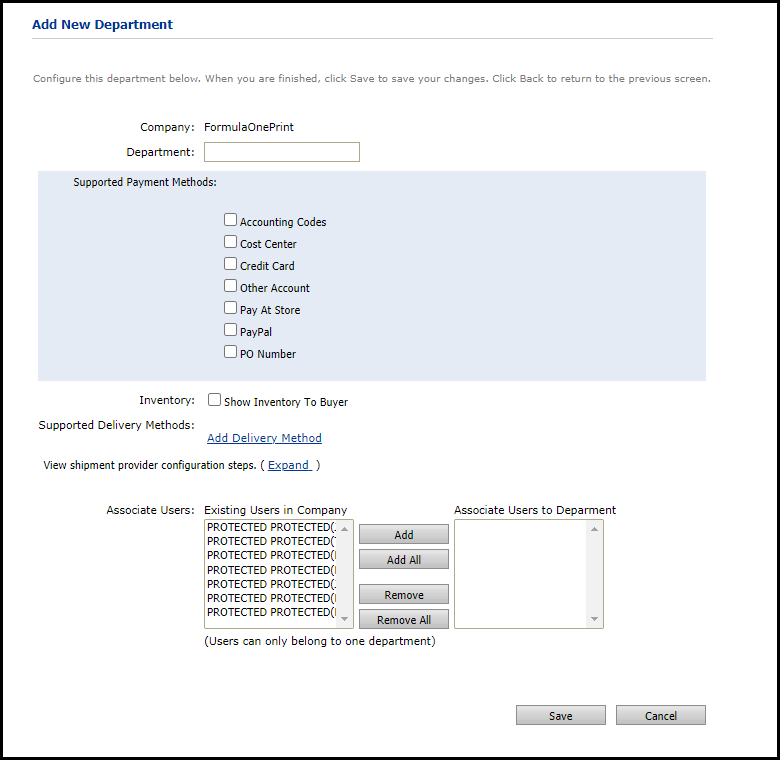Click the Add All button
Screen dimensions: 780x760
click(x=404, y=560)
